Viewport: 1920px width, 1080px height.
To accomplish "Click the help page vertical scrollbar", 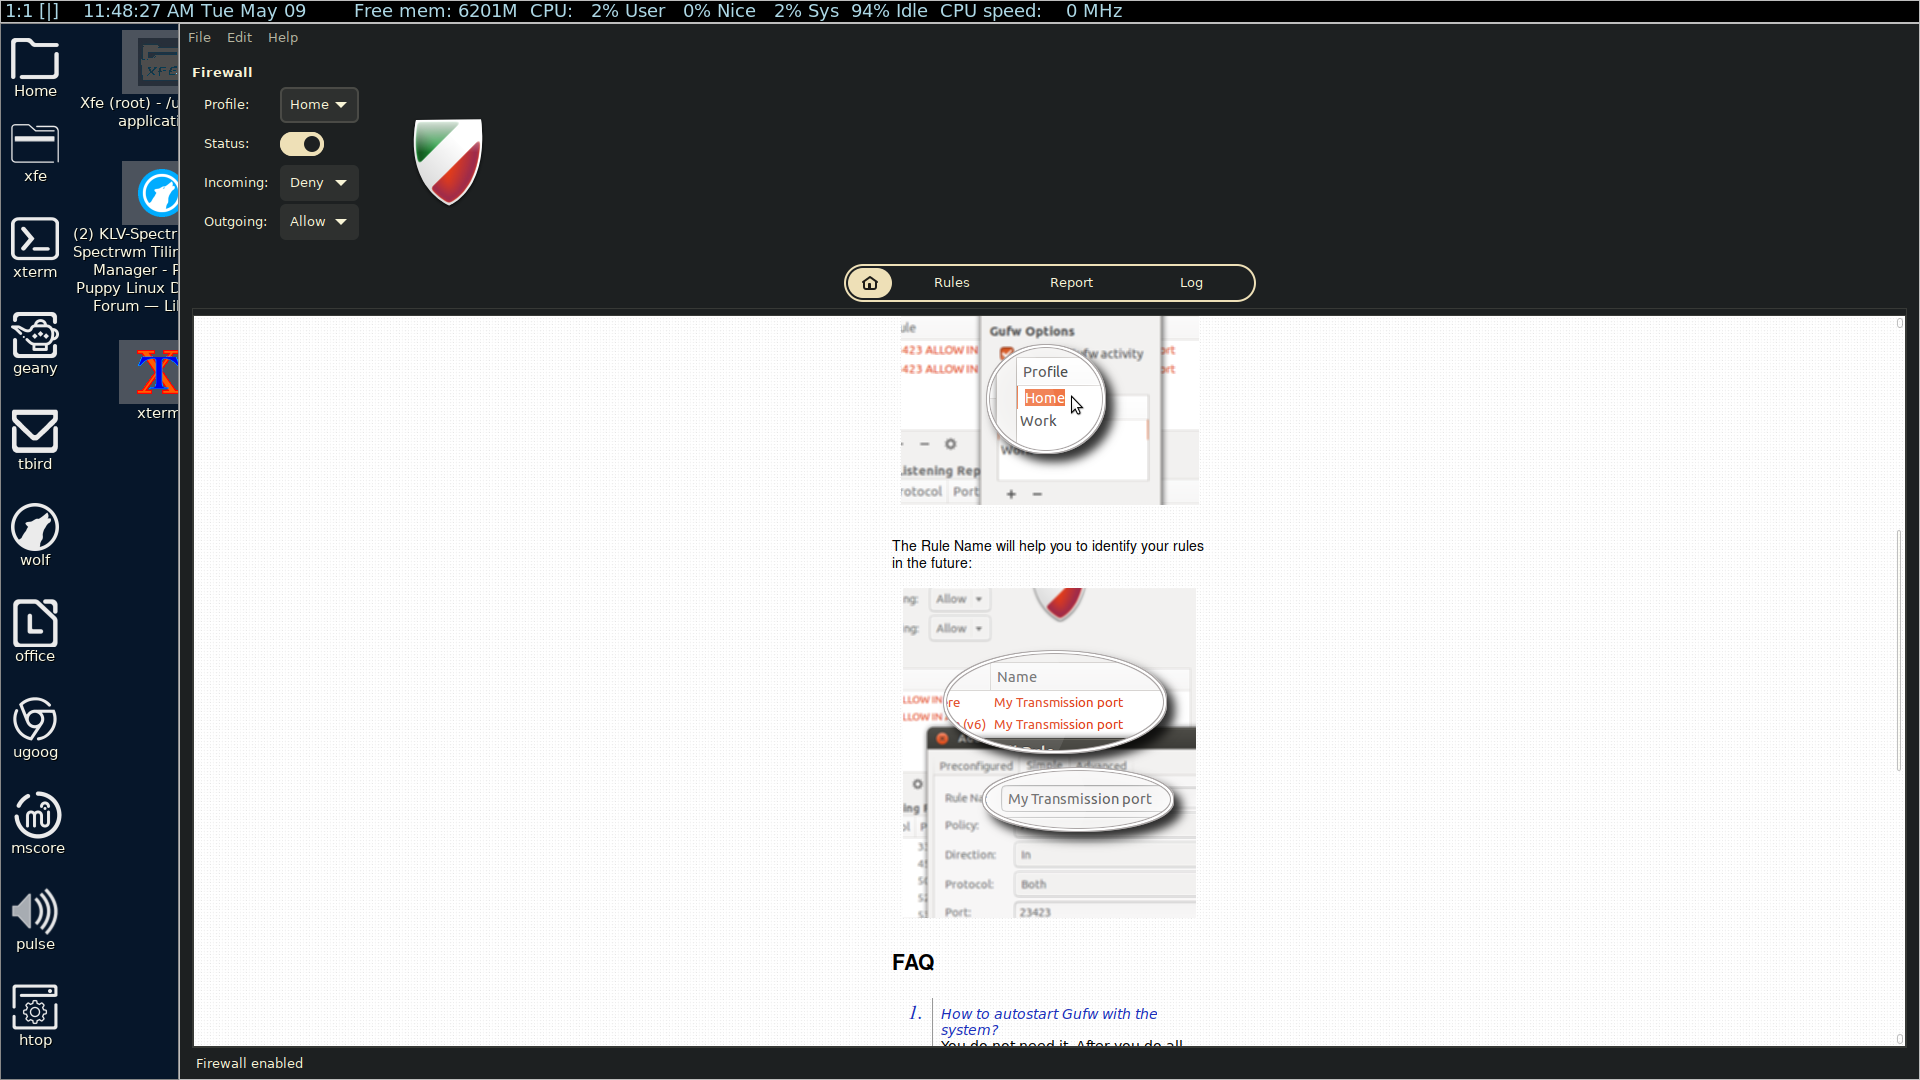I will click(x=1898, y=650).
